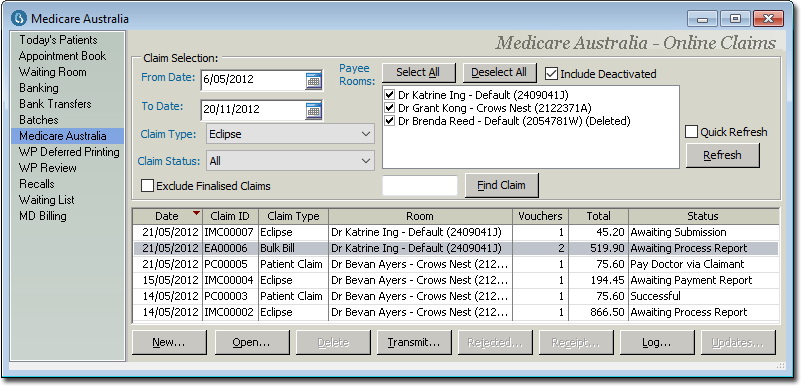801x386 pixels.
Task: Sort by Vouchers column header
Action: pyautogui.click(x=540, y=216)
